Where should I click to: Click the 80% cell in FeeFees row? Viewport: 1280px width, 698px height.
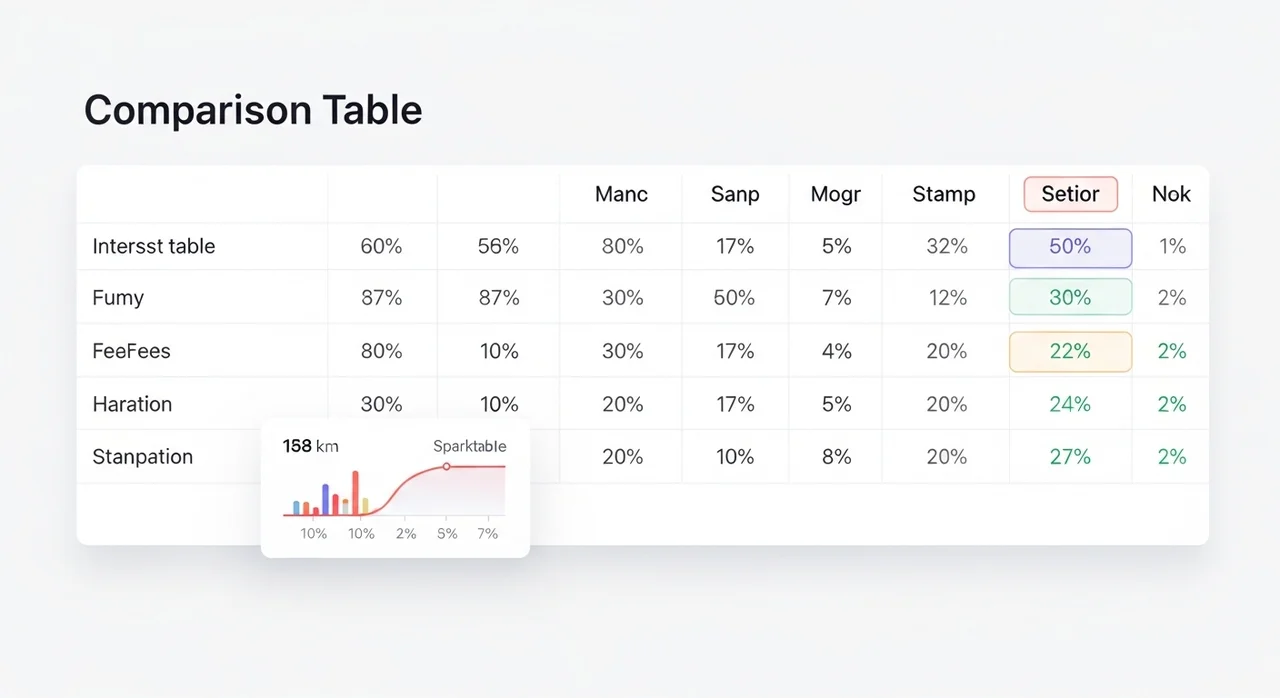click(381, 351)
